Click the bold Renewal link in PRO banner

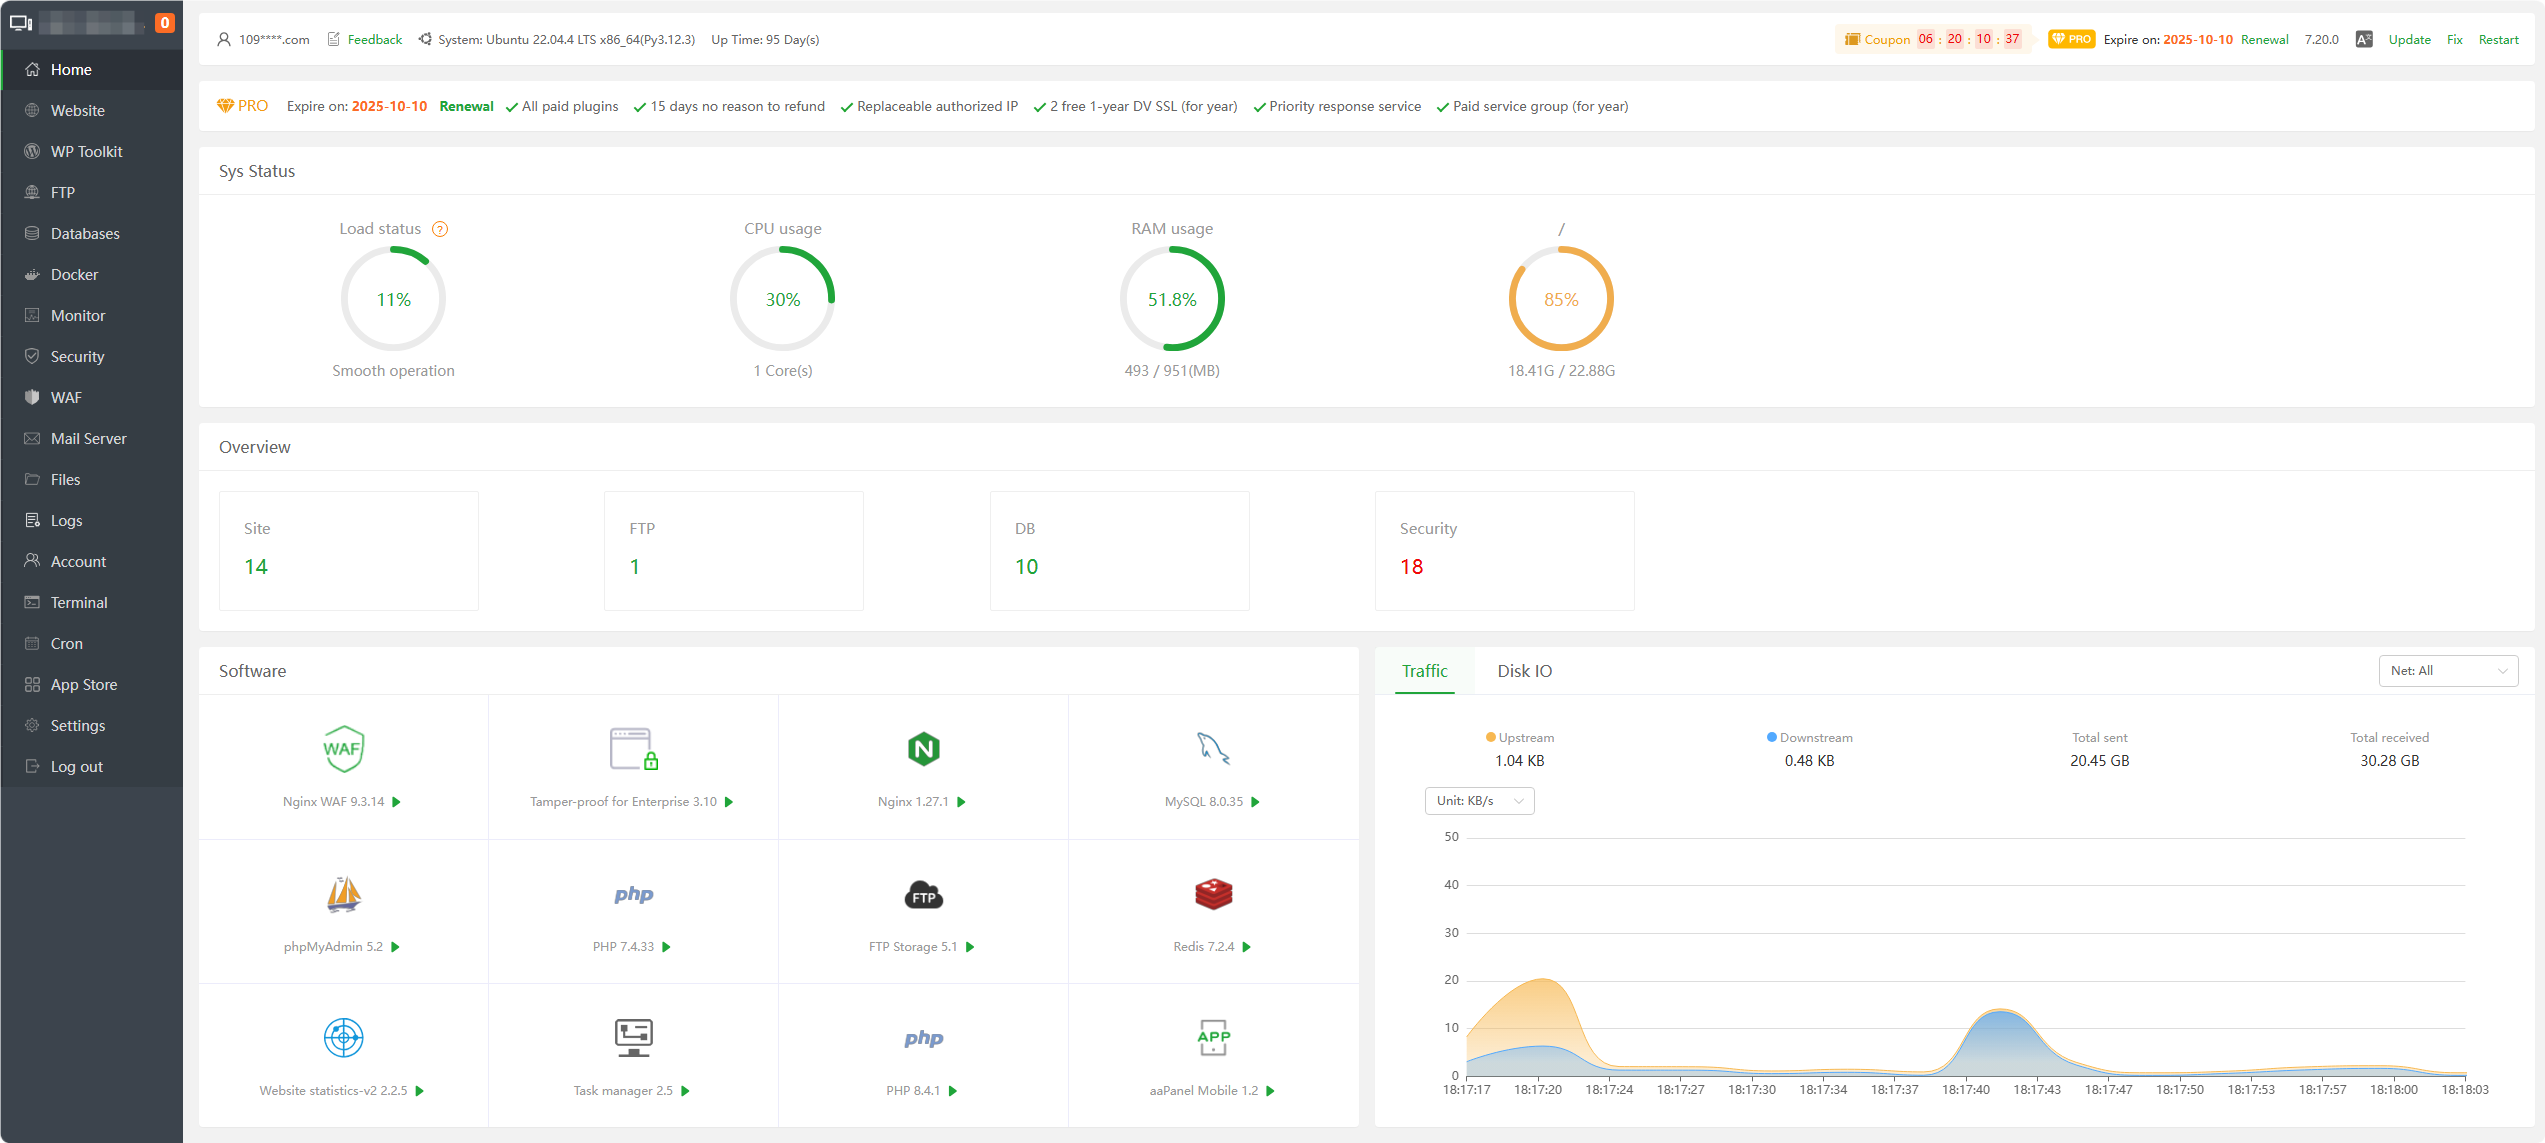(x=466, y=107)
